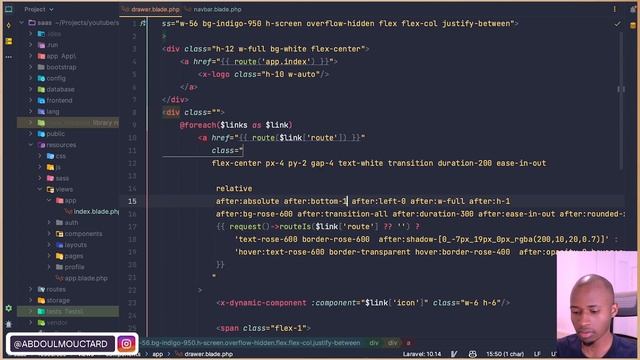Click line number 15 in the gutter
Image resolution: width=640 pixels, height=360 pixels.
(132, 201)
